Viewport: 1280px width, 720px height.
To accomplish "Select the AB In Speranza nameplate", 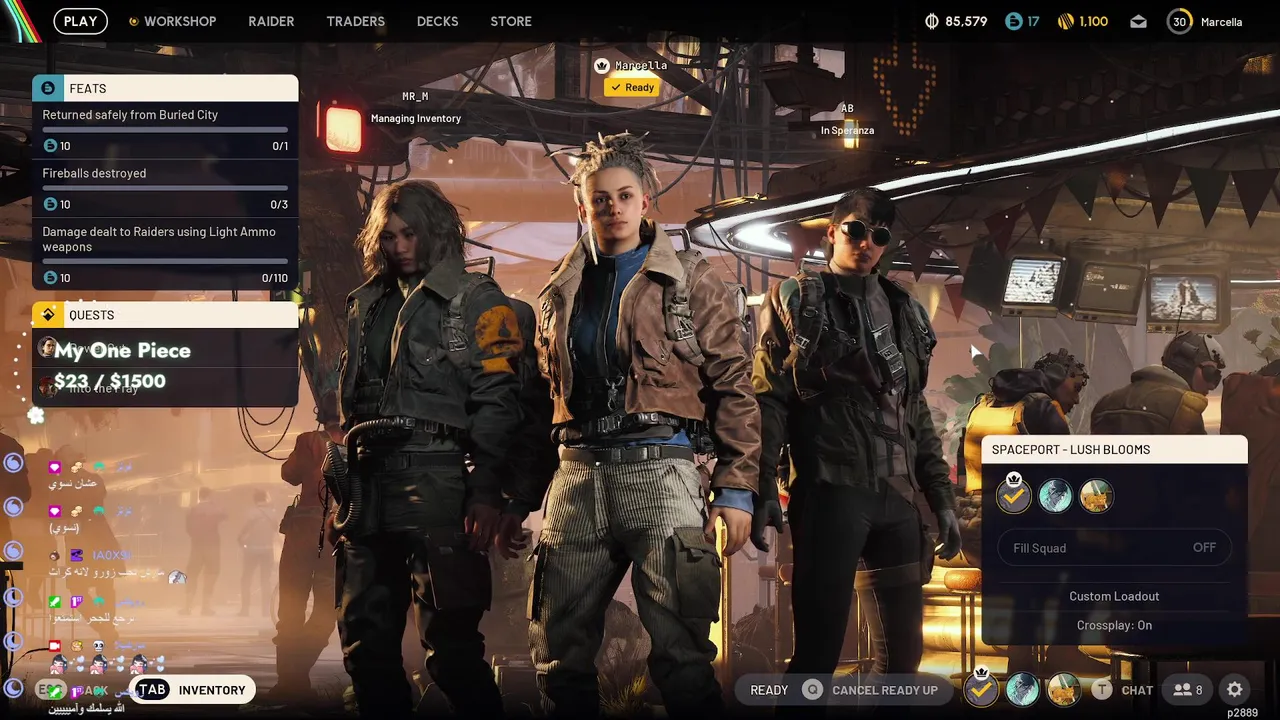I will [x=847, y=119].
